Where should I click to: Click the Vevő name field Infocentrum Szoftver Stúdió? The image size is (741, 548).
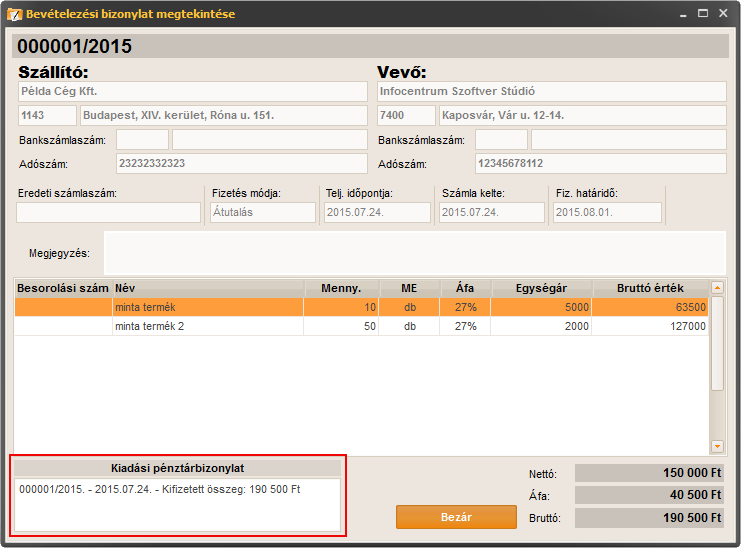551,92
